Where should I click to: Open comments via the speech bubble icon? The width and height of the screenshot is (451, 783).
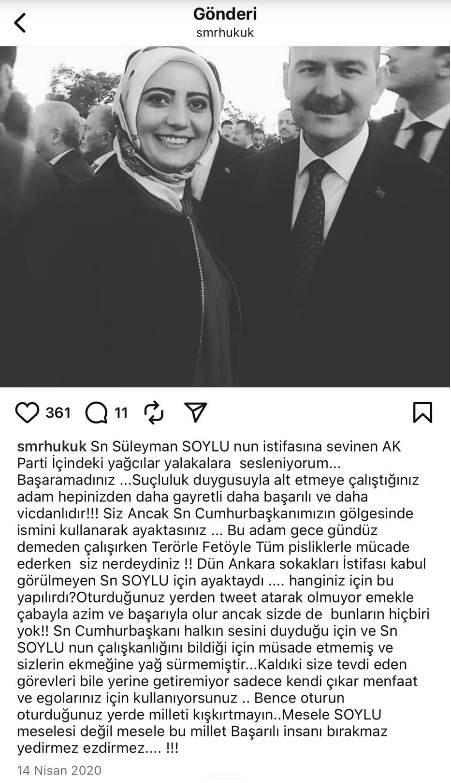pyautogui.click(x=96, y=413)
